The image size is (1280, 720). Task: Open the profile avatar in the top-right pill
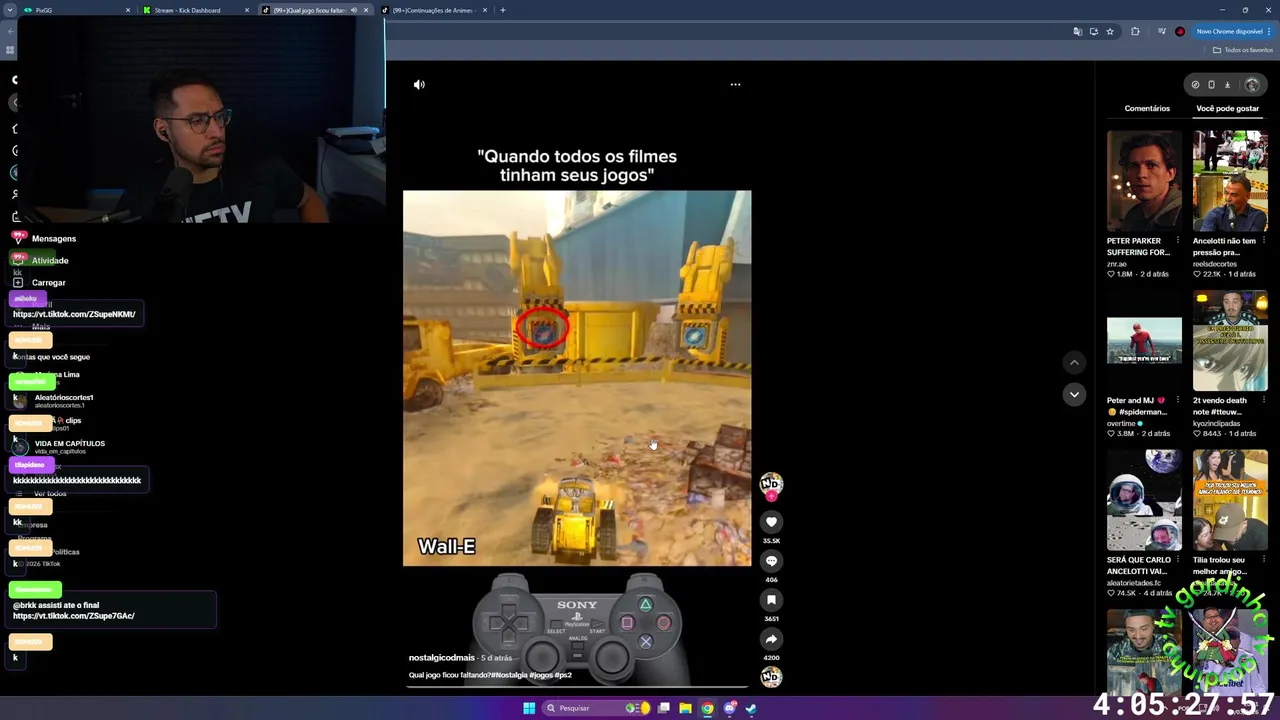tap(1251, 85)
